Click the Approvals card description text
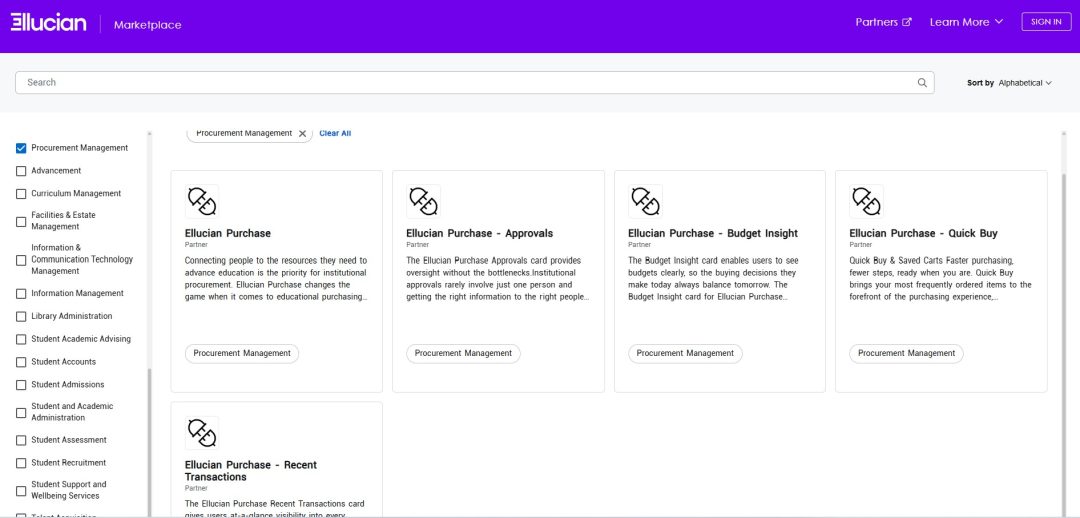Screen dimensions: 1080x518 tap(497, 279)
